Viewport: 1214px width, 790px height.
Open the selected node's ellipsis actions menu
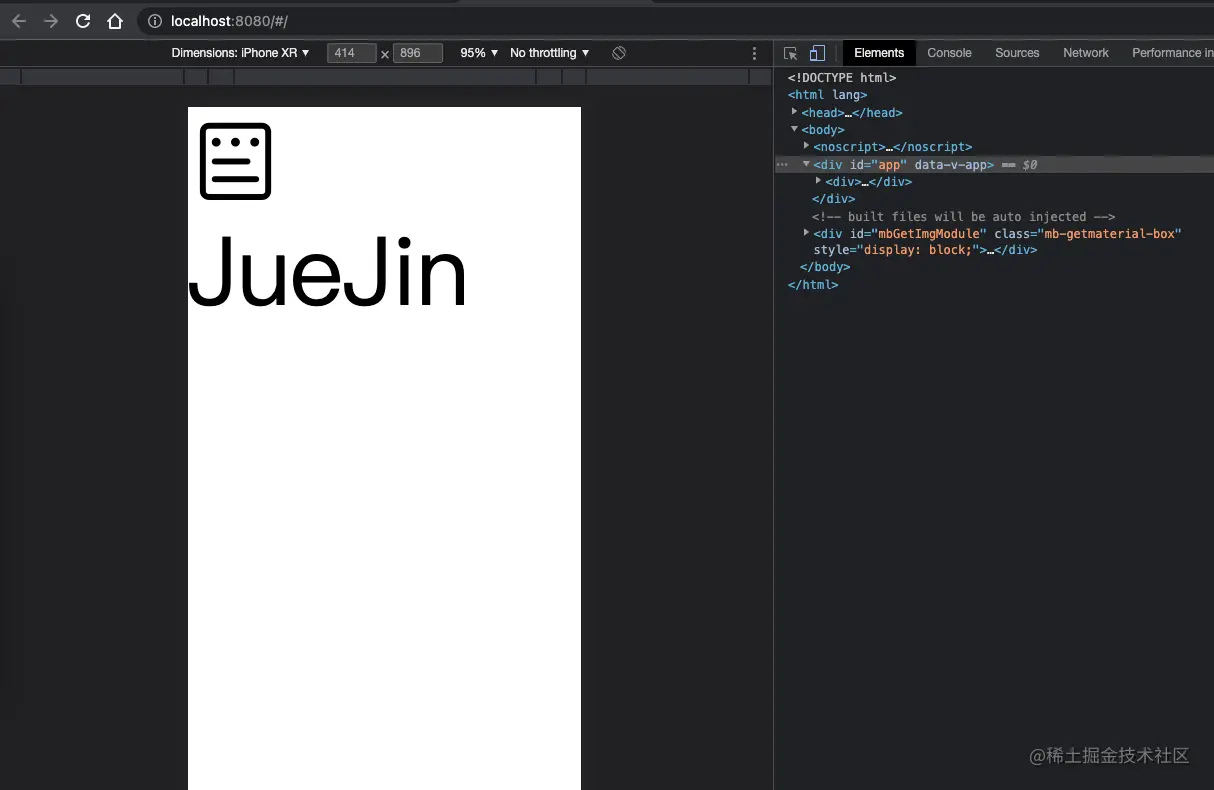click(x=782, y=164)
